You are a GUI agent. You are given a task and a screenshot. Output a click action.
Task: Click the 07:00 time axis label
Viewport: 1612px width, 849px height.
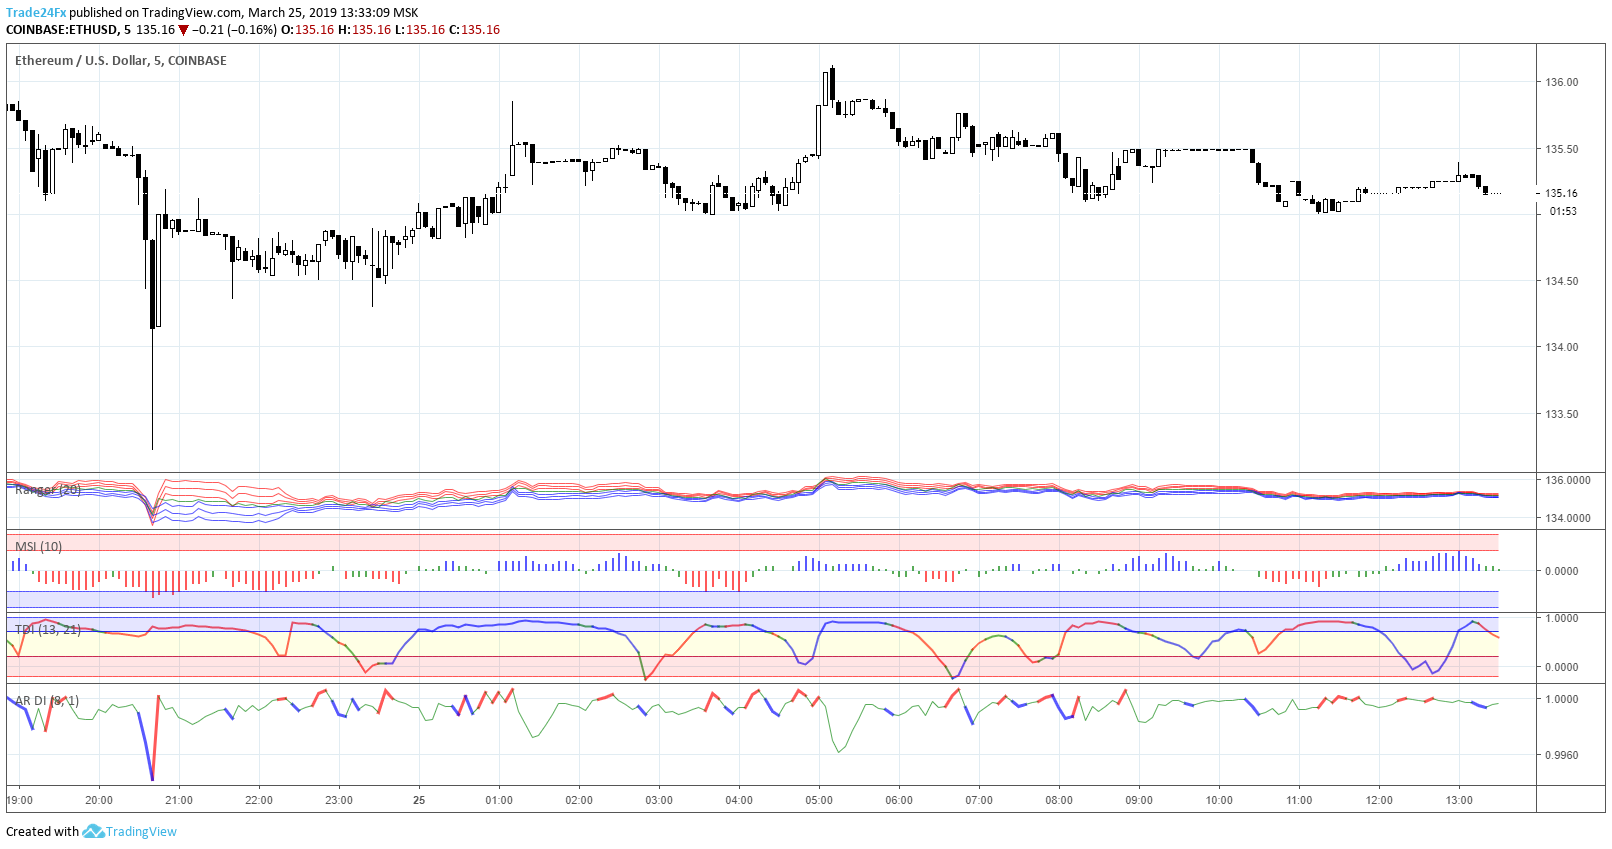point(979,800)
